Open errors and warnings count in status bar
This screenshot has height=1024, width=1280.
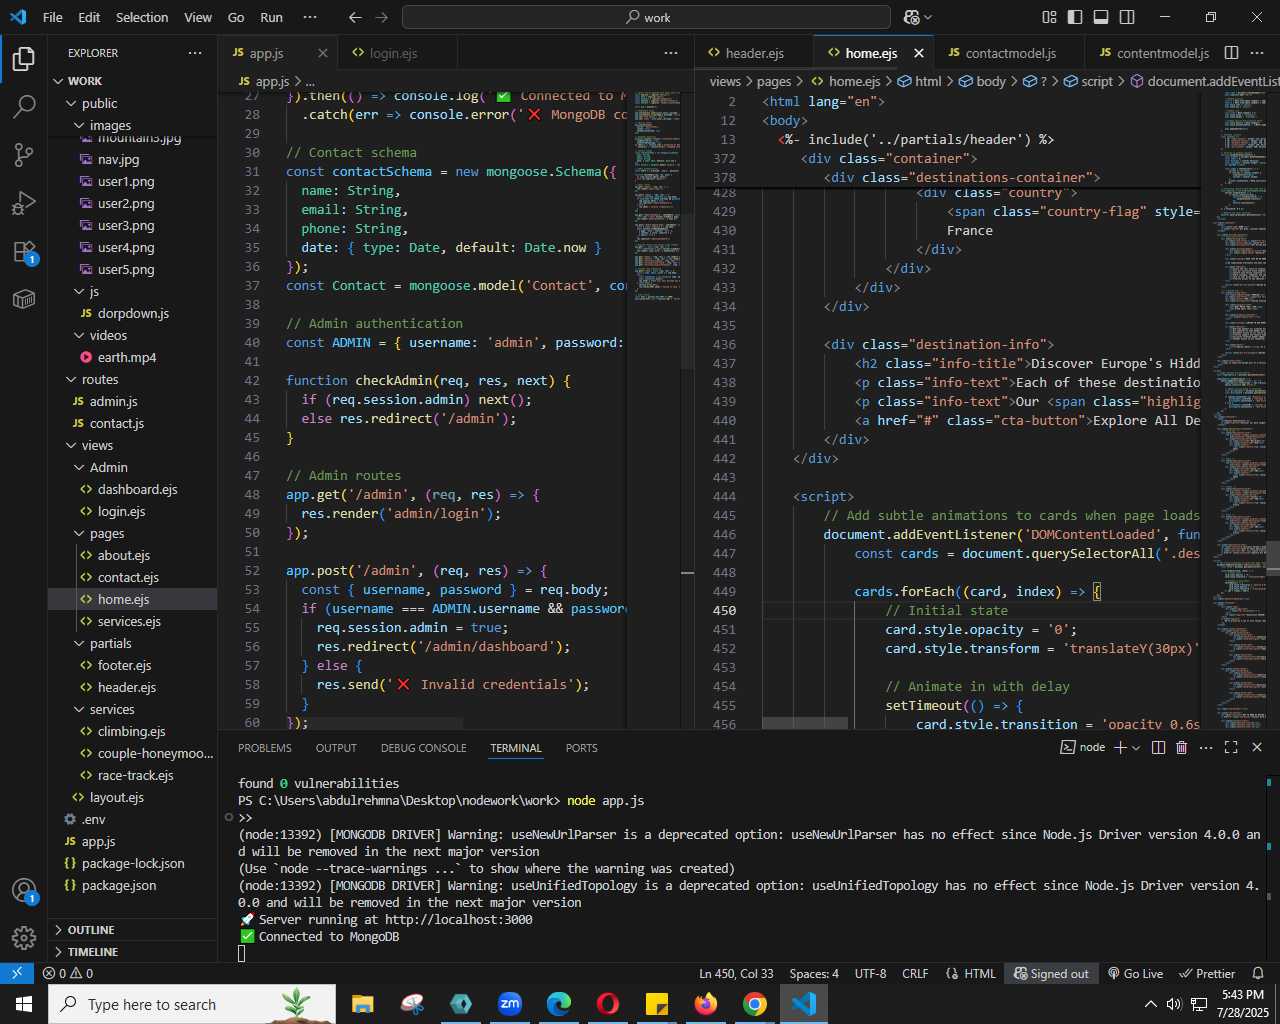pos(67,973)
